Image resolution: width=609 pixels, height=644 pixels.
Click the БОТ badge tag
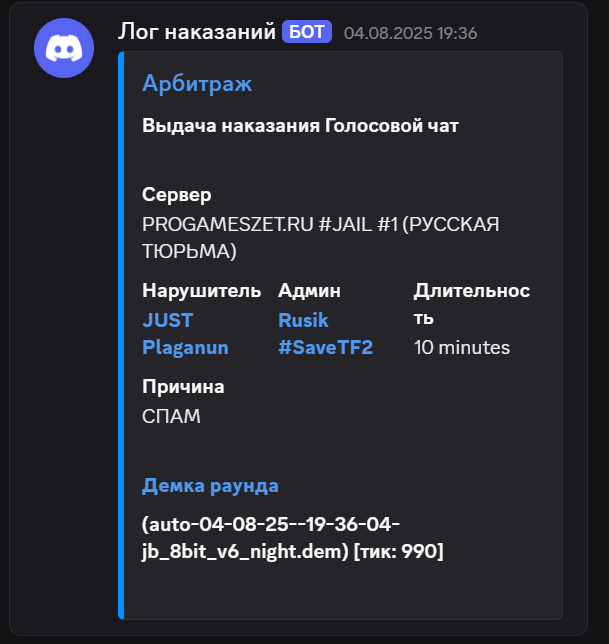(307, 32)
